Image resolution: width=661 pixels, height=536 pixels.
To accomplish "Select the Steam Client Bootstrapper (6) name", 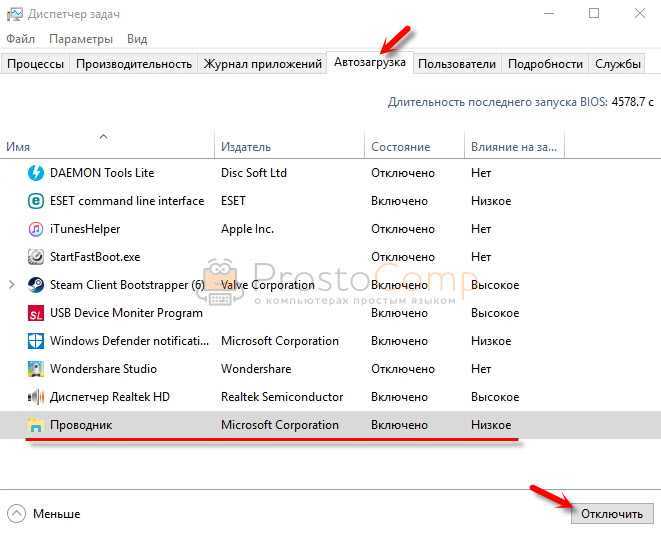I will point(127,285).
